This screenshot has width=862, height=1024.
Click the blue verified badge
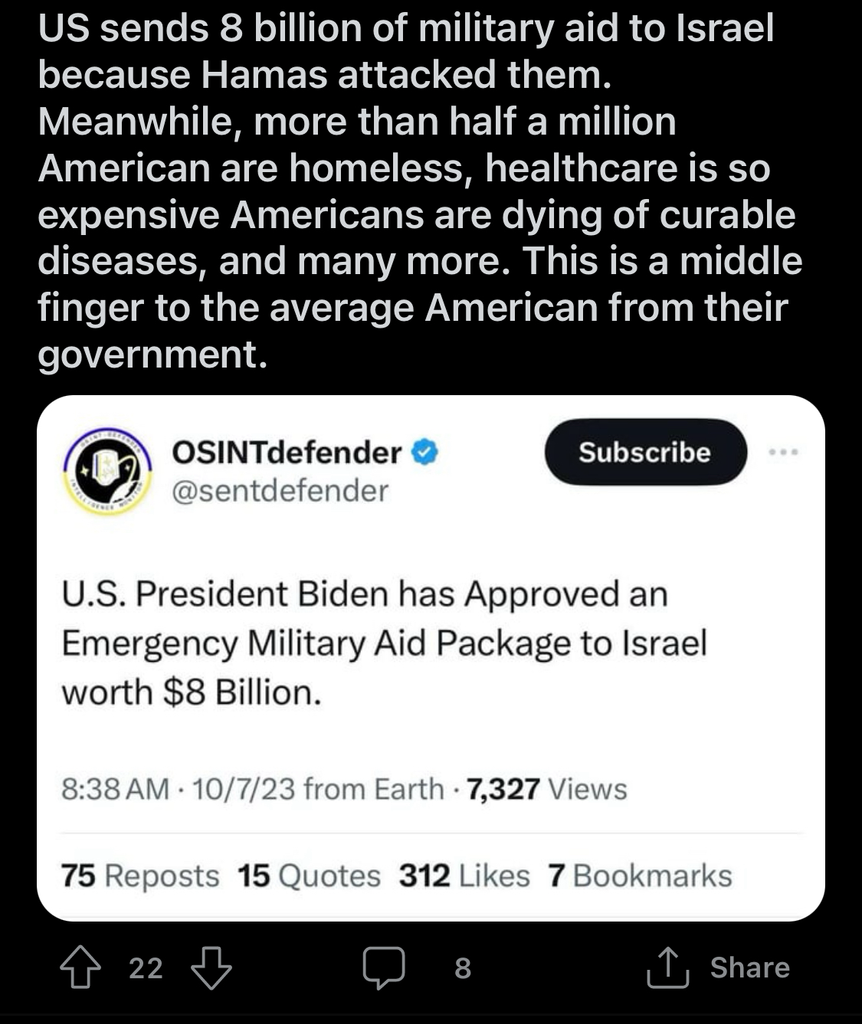pos(425,452)
